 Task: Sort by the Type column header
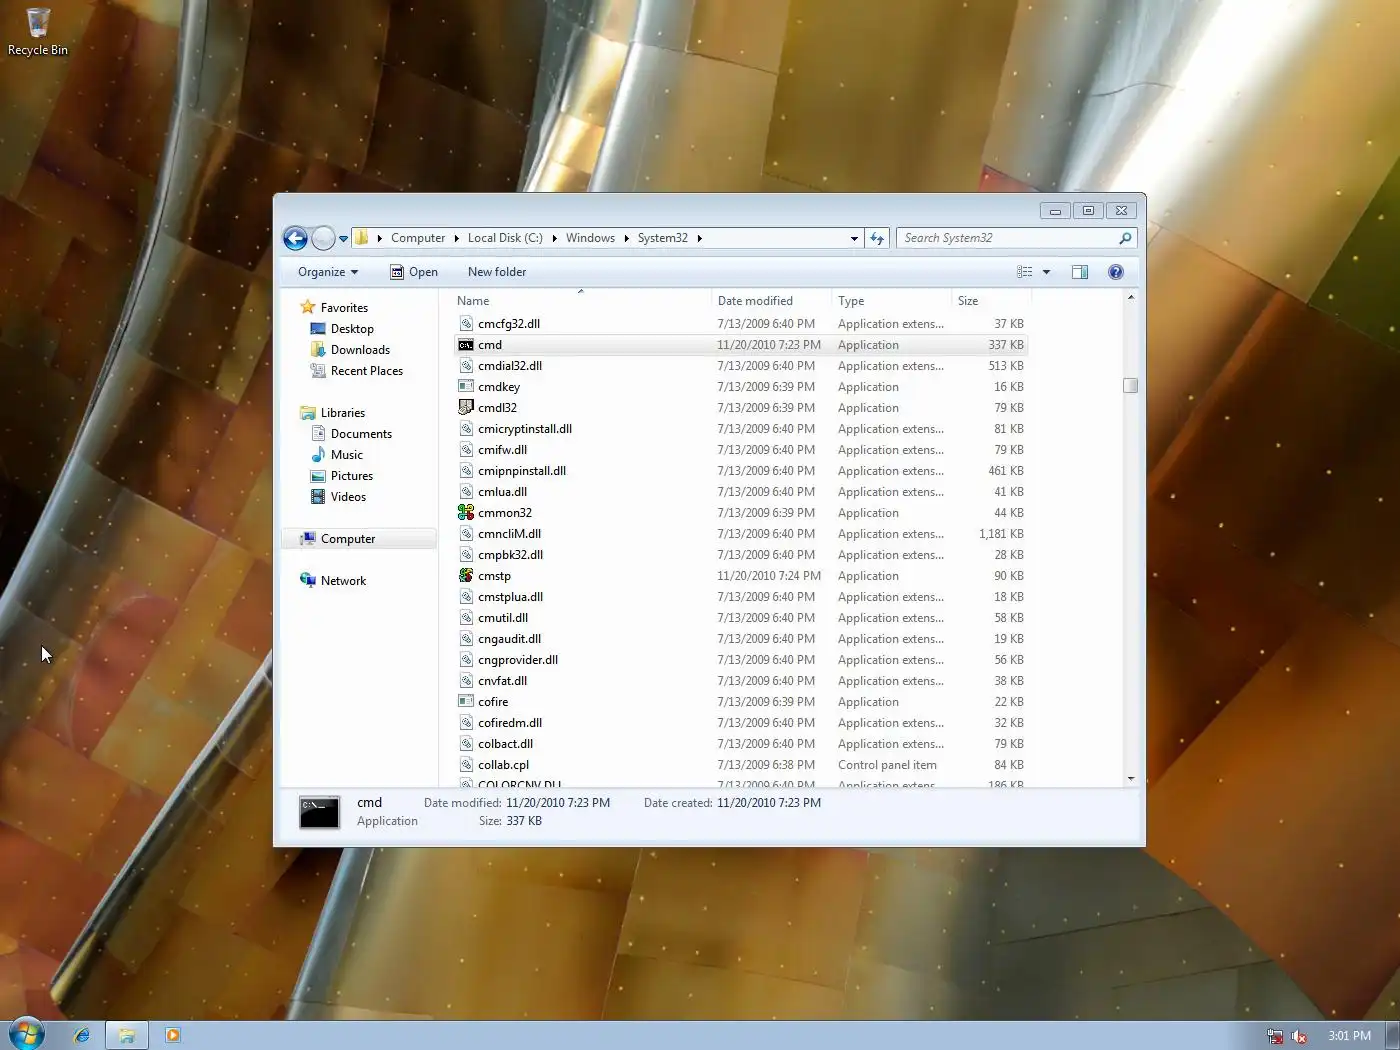[x=891, y=300]
